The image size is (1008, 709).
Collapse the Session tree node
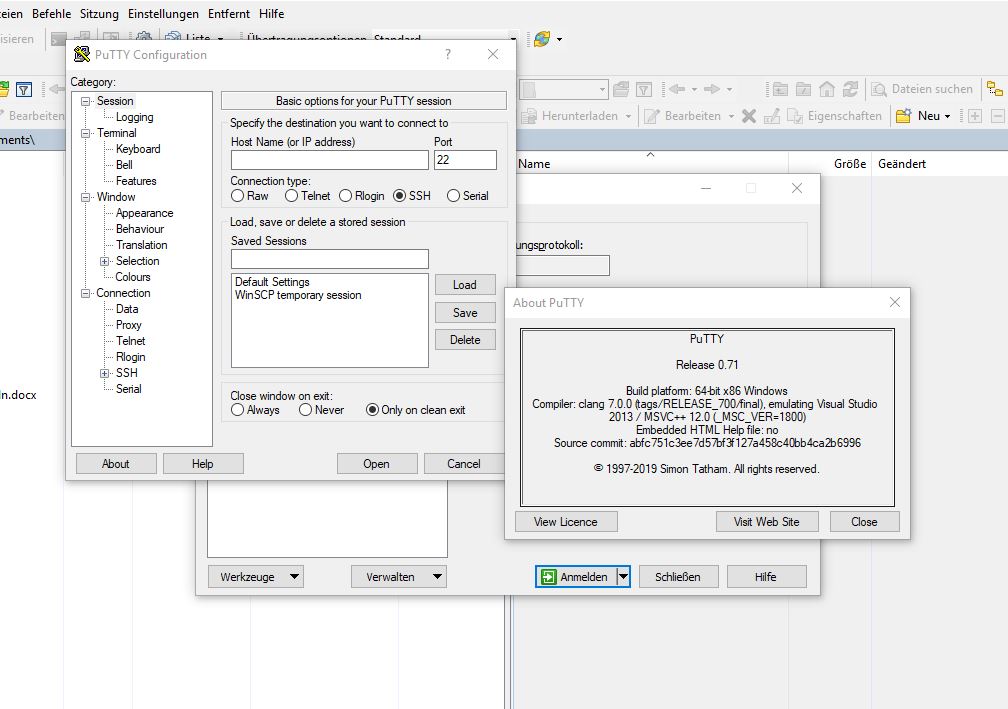tap(86, 102)
